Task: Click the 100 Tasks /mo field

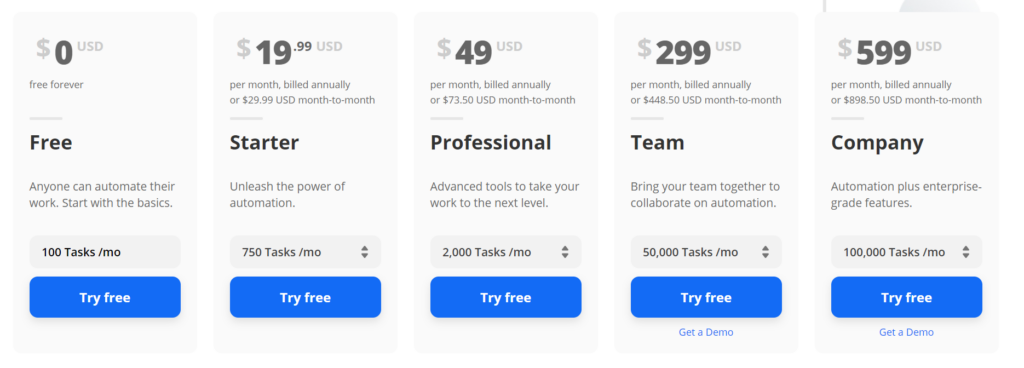Action: point(104,252)
